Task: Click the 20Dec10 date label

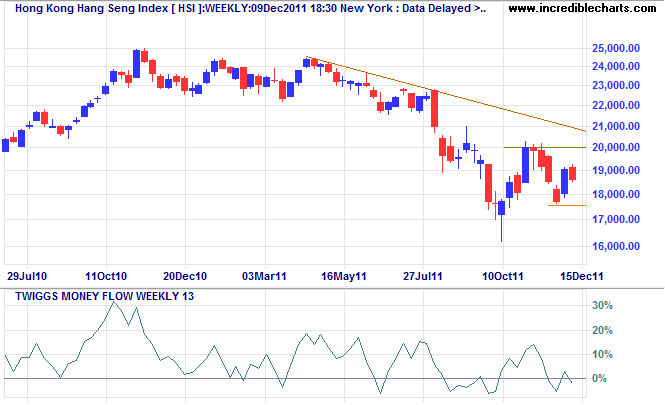Action: (x=185, y=277)
